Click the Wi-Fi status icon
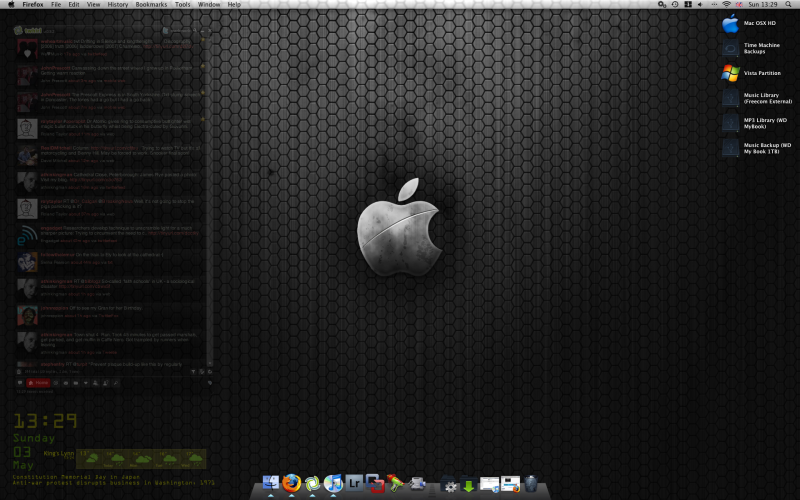Image resolution: width=800 pixels, height=500 pixels. (727, 5)
